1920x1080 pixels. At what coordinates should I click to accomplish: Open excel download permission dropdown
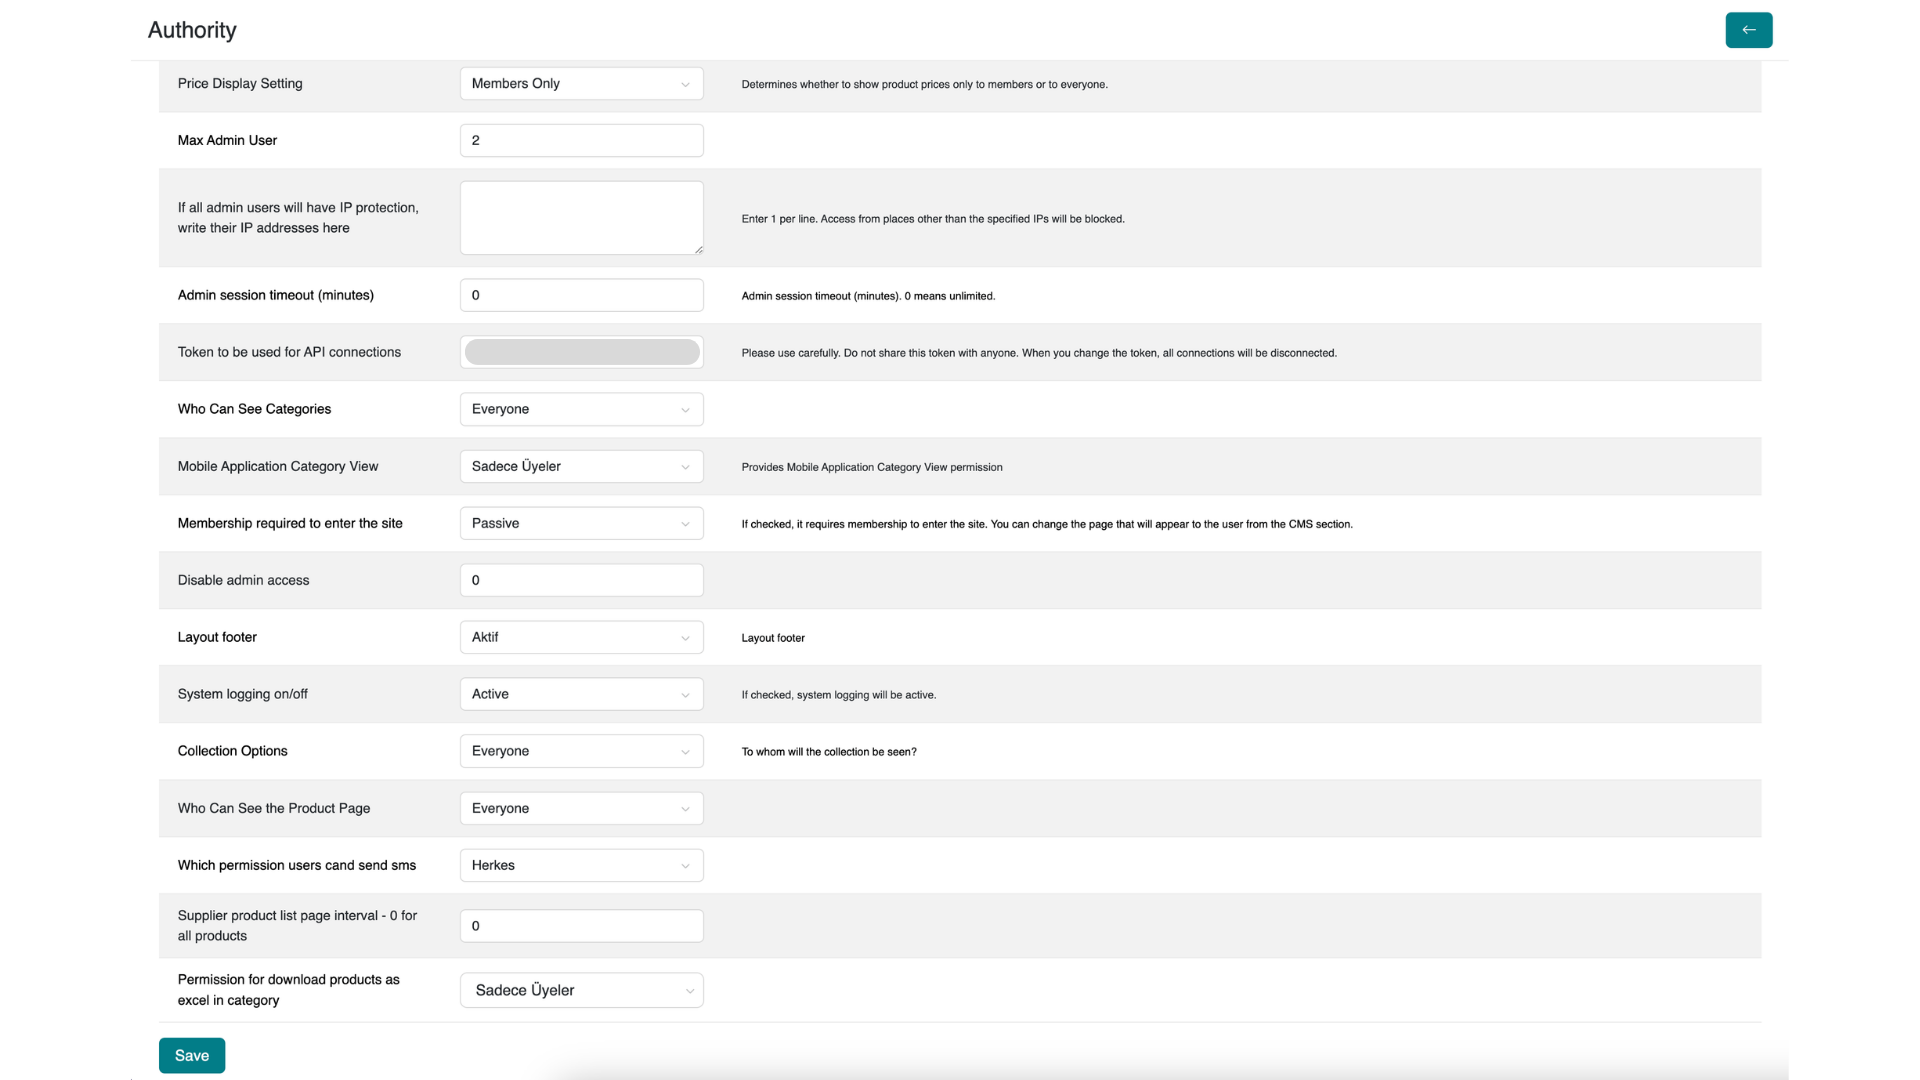tap(581, 991)
